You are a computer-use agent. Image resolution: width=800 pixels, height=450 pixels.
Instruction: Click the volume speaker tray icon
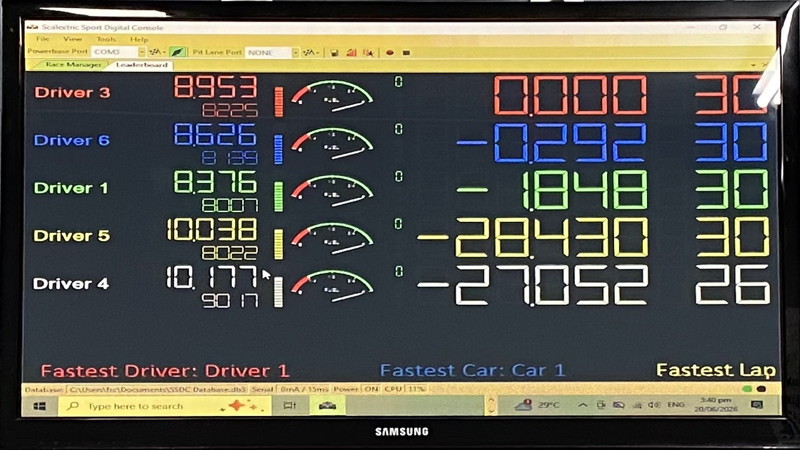[x=654, y=405]
